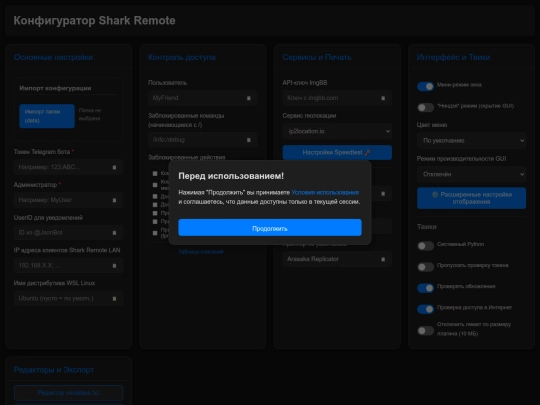Viewport: 540px width, 405px height.
Task: Click IP адреса клиентов input field
Action: click(69, 266)
